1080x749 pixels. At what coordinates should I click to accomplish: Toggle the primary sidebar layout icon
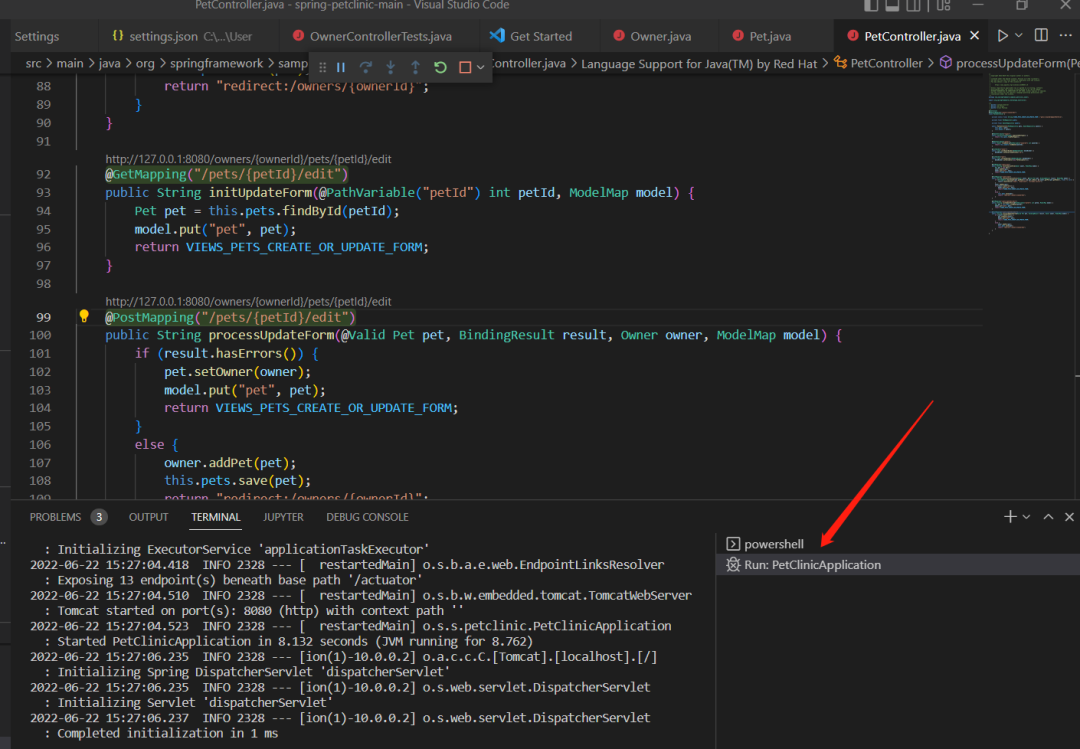point(871,6)
